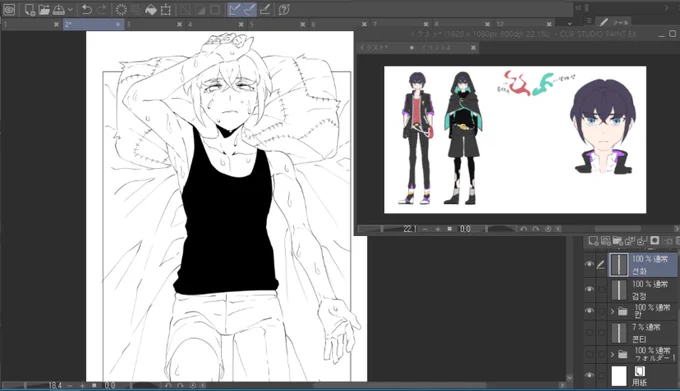680x391 pixels.
Task: Select the ツール palette tab
Action: [x=614, y=22]
